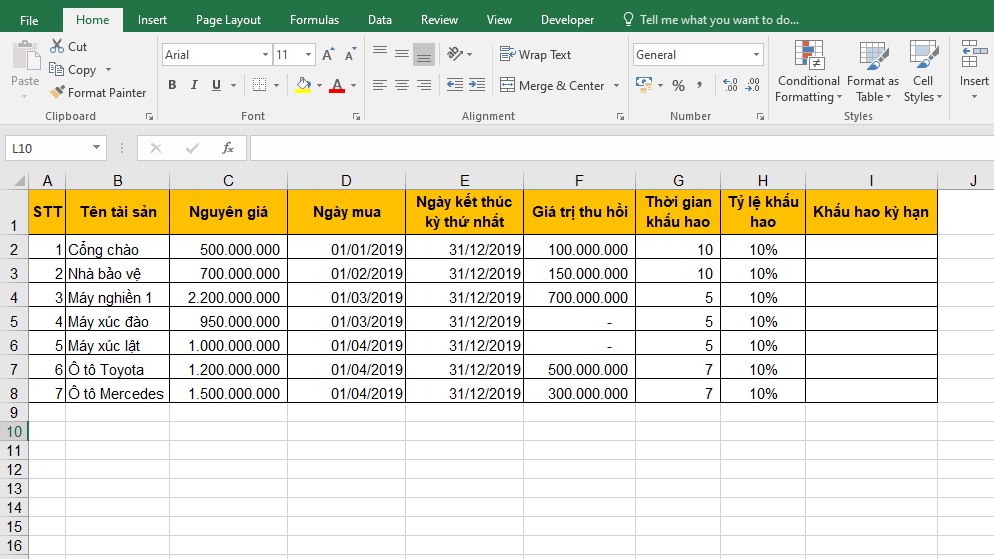Switch to the Formulas tab
Image resolution: width=994 pixels, height=559 pixels.
pyautogui.click(x=314, y=20)
